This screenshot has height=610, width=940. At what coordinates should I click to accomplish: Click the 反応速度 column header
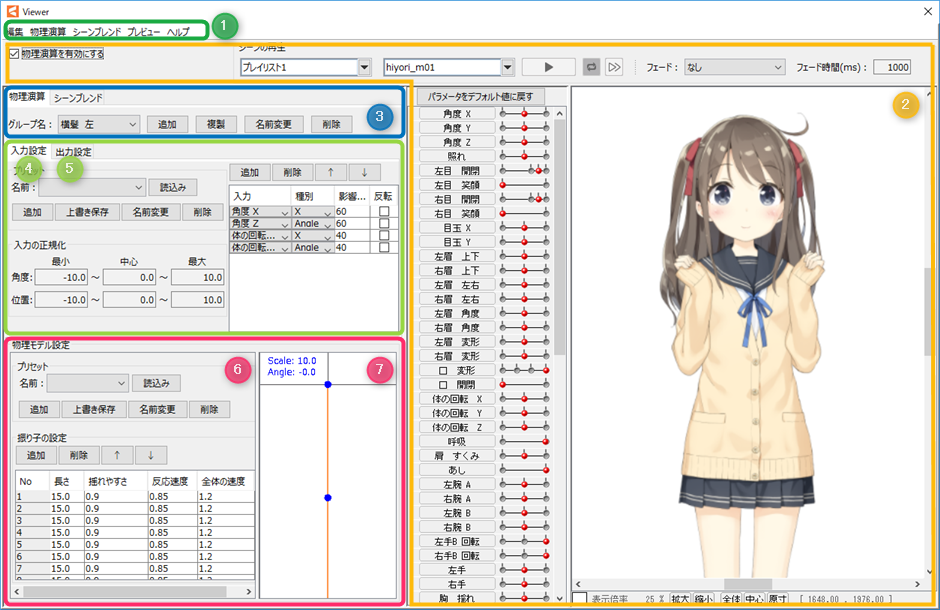(173, 481)
